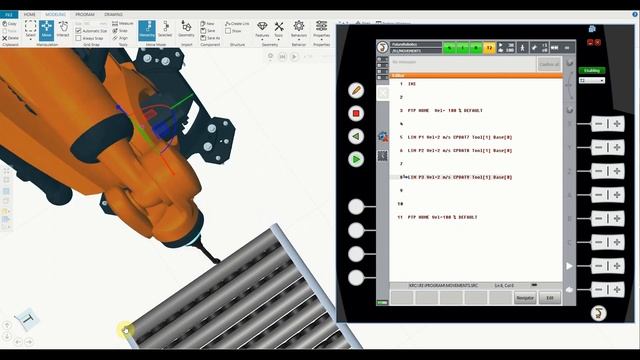Choose Hierarchy move mode
This screenshot has height=360, width=640.
(x=147, y=30)
